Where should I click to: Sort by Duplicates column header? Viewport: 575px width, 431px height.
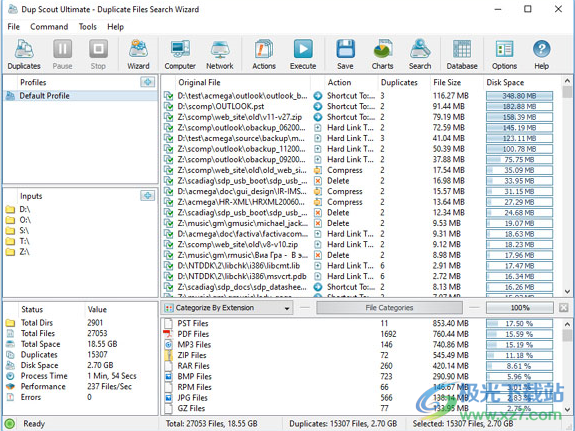pyautogui.click(x=399, y=83)
